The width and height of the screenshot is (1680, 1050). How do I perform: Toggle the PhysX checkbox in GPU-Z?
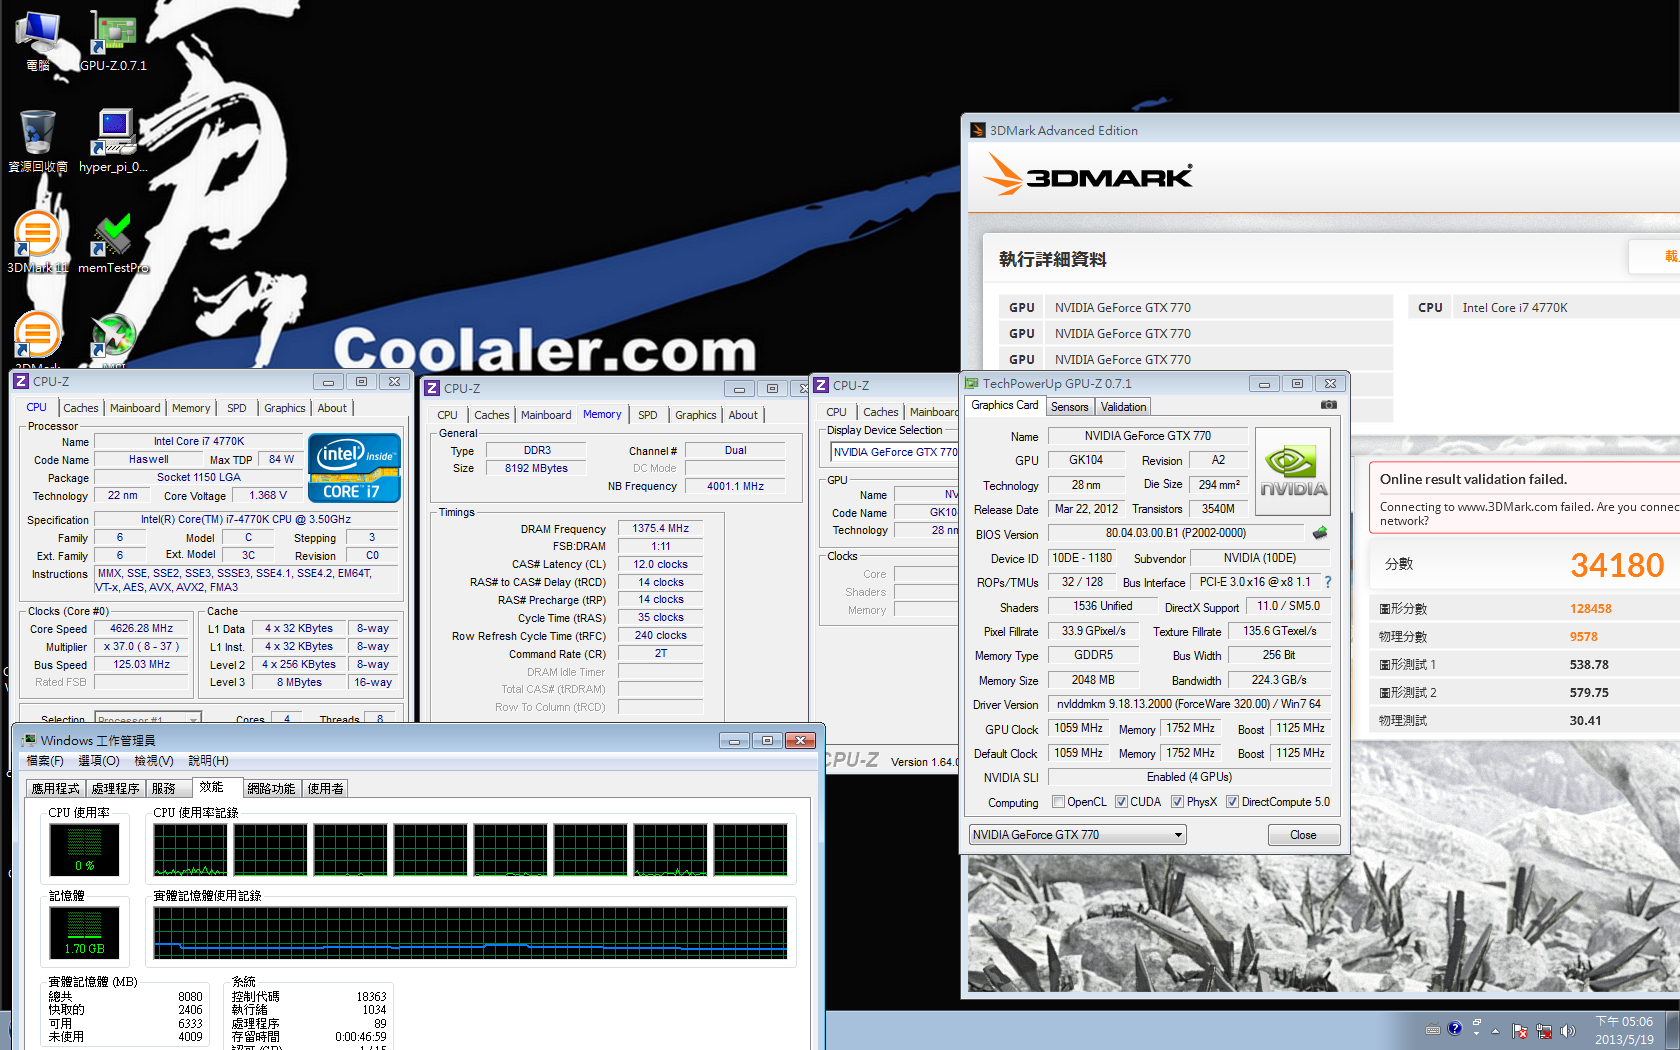[x=1178, y=802]
